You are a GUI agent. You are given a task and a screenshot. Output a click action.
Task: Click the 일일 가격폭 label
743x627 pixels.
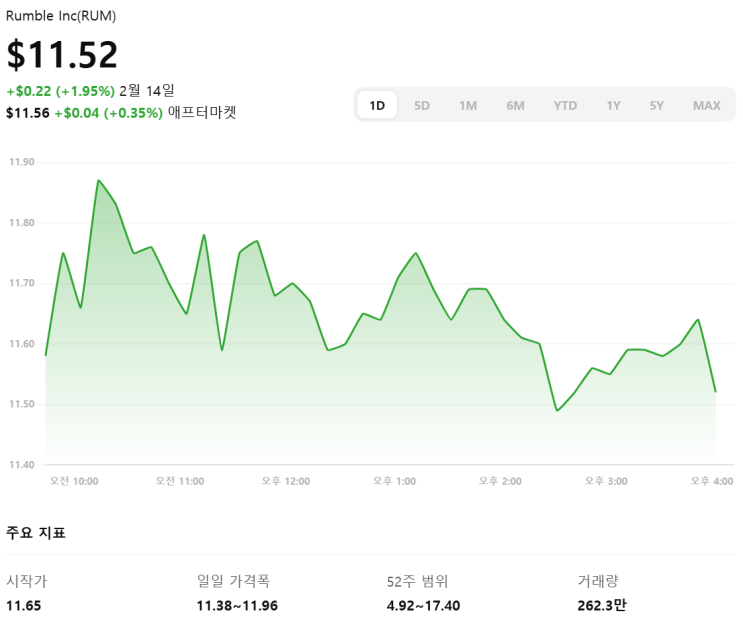tap(234, 581)
